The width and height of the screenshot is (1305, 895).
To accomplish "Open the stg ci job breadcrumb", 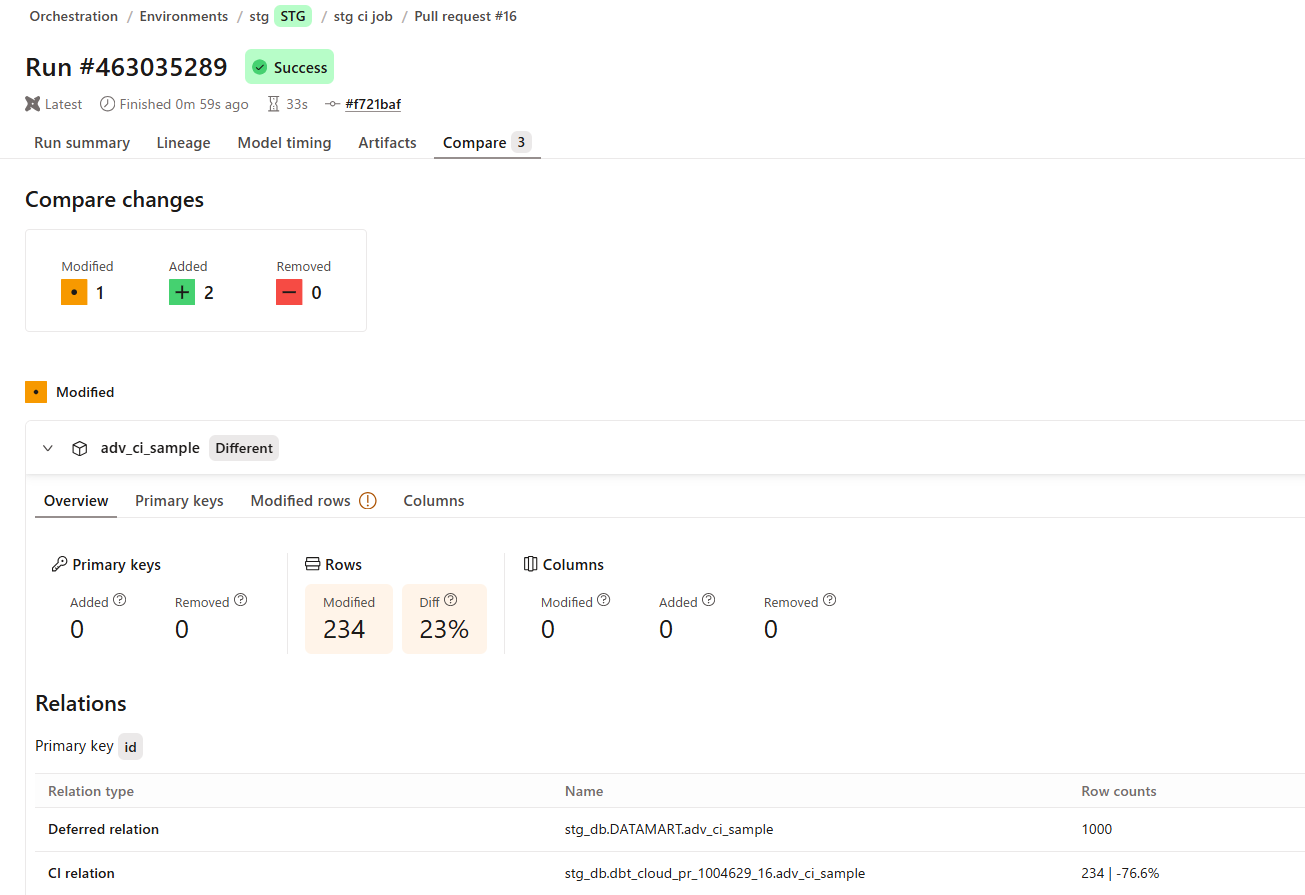I will (363, 16).
